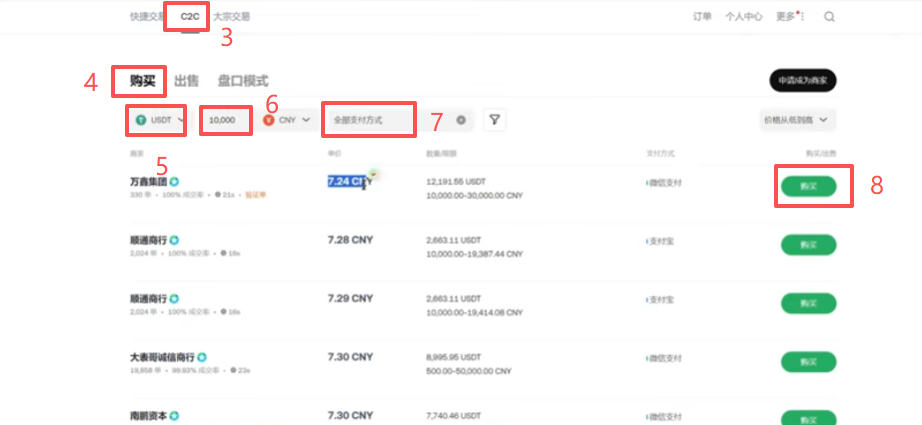This screenshot has width=922, height=425.
Task: Open merchant 顺通商行 in 7.29 CNY row
Action: pos(148,299)
